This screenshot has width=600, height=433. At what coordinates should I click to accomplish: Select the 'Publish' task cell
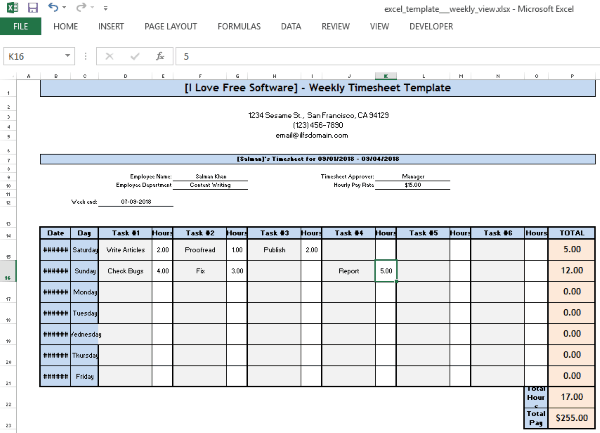pos(274,250)
